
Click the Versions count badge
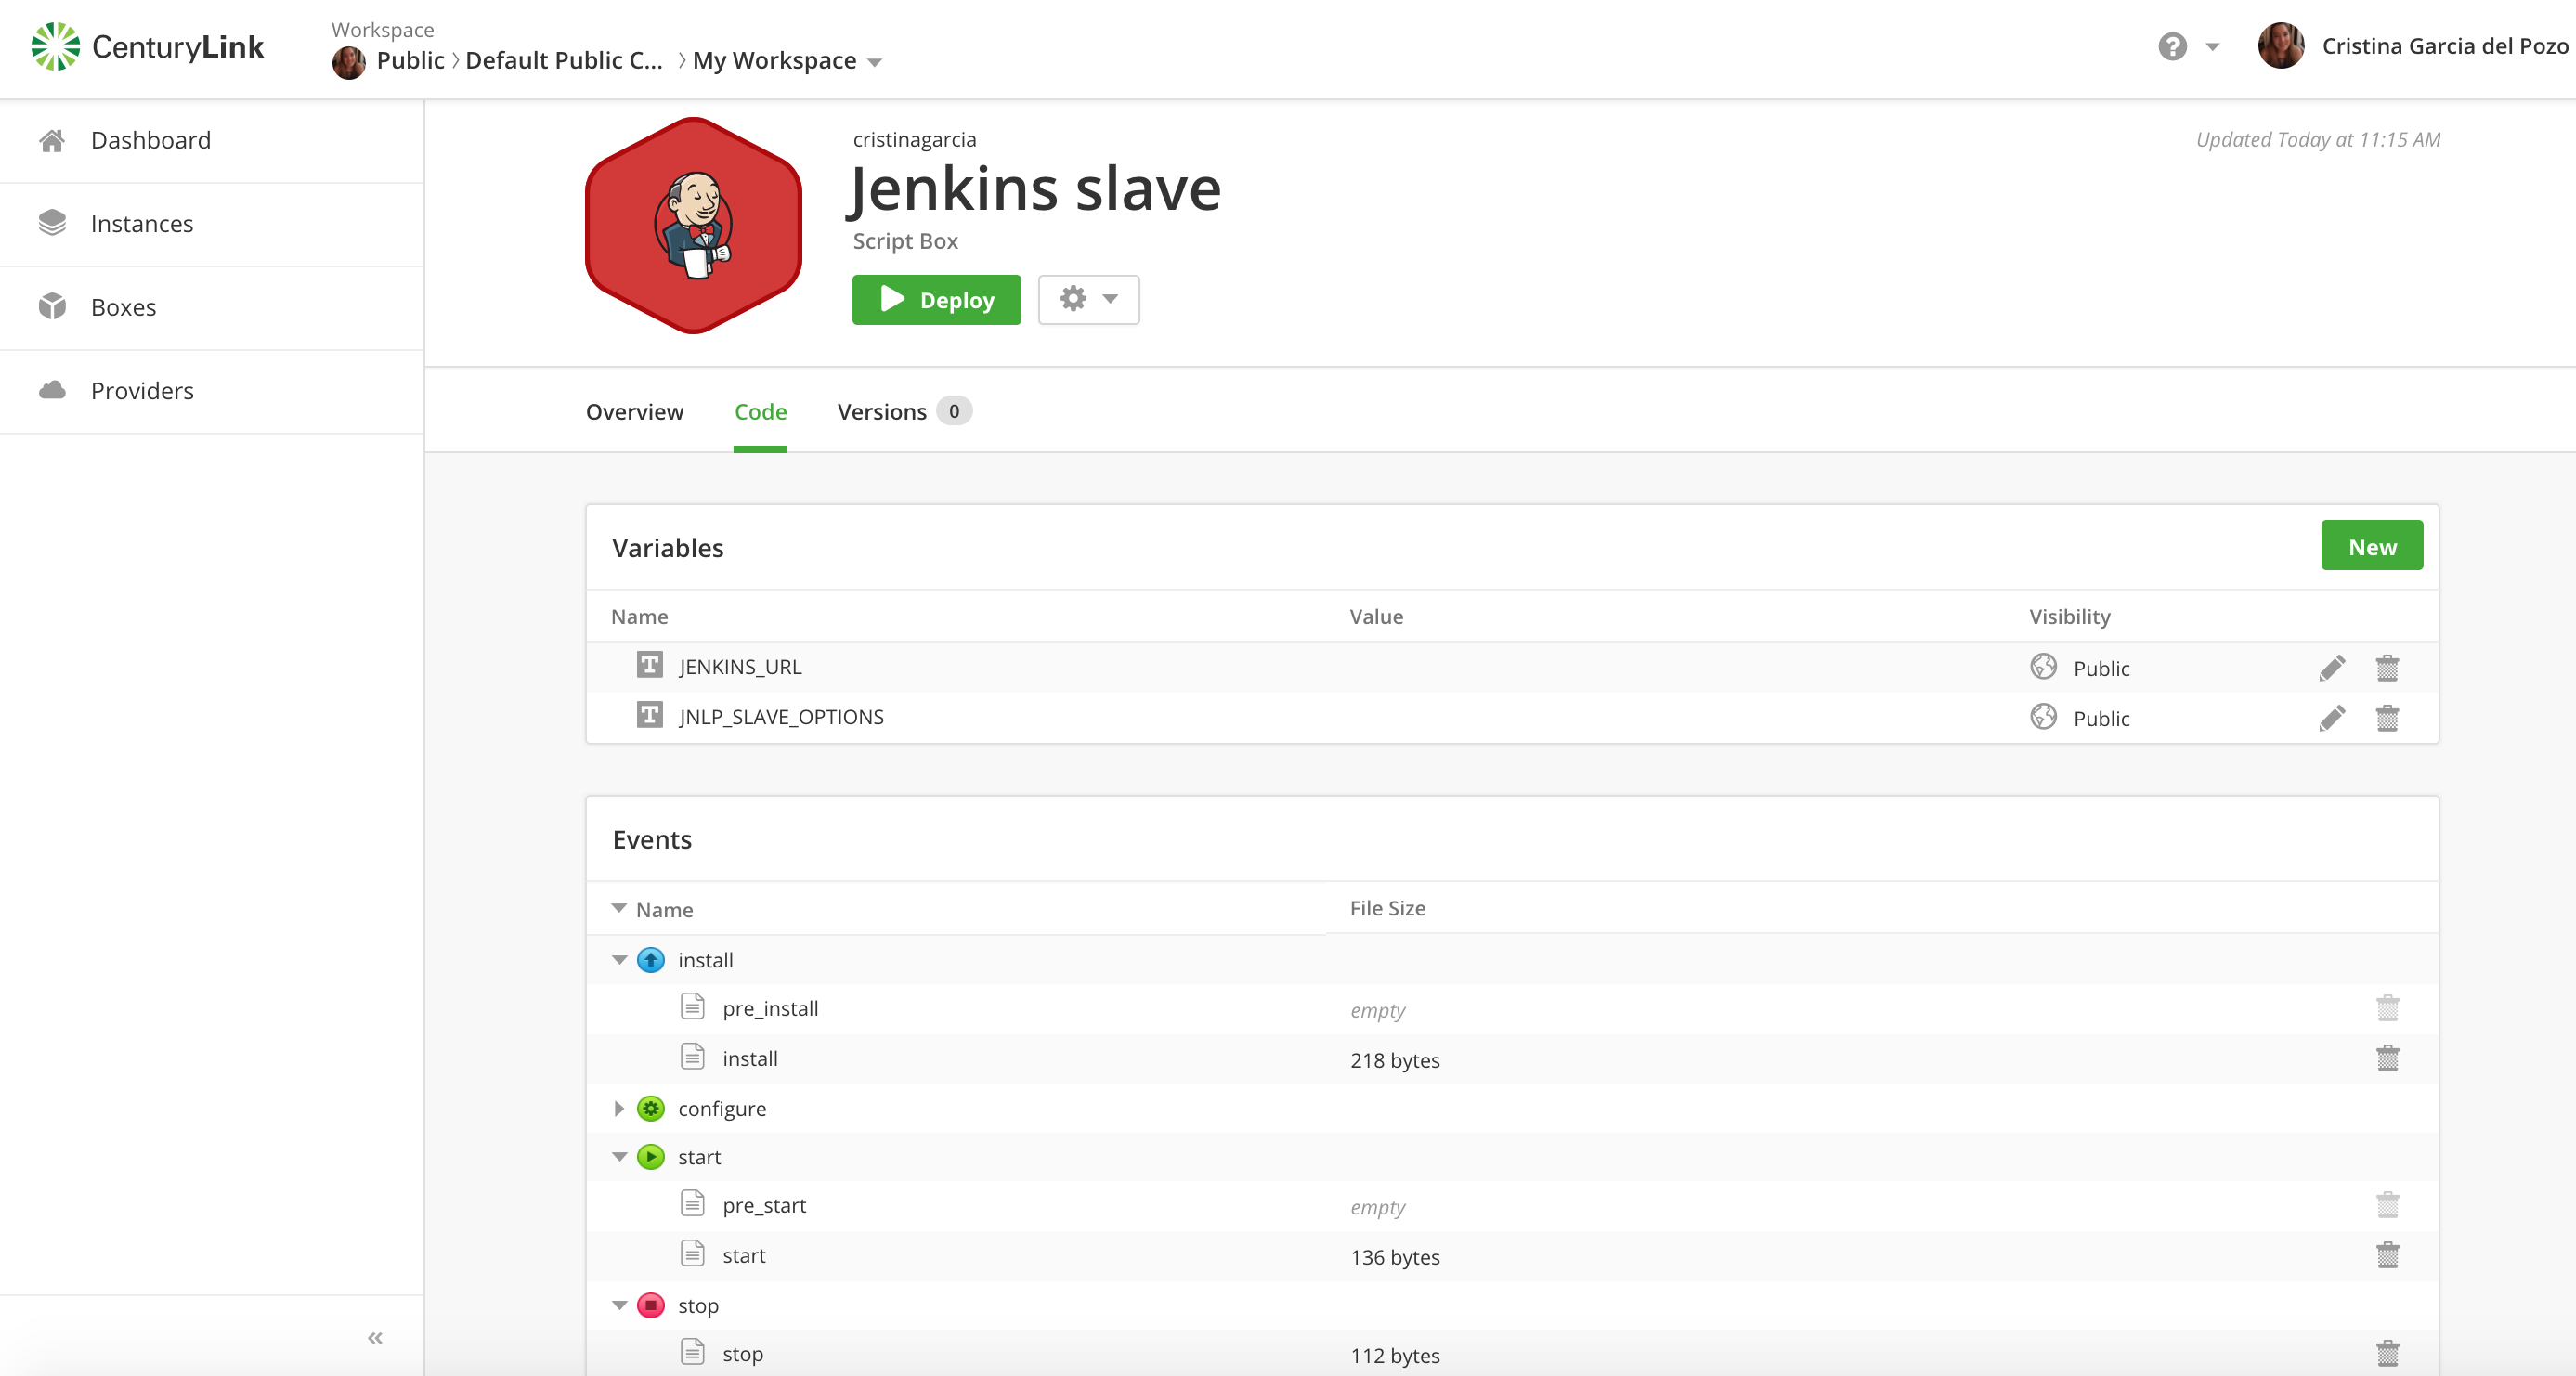[954, 411]
